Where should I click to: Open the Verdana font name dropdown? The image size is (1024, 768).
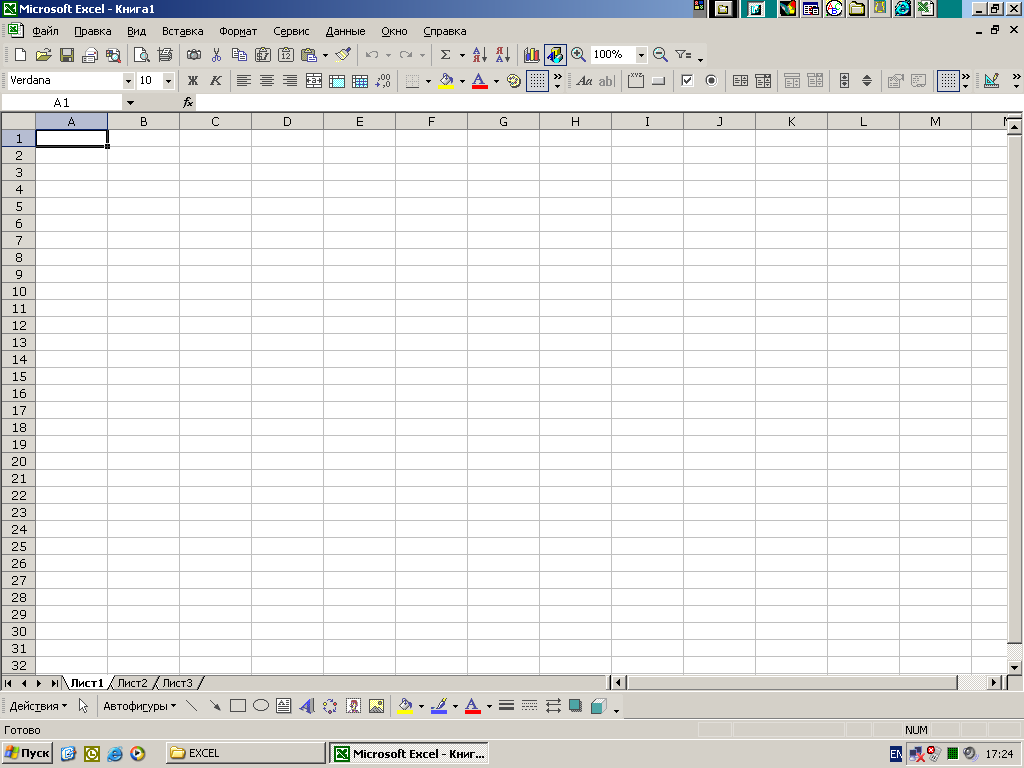[x=128, y=80]
